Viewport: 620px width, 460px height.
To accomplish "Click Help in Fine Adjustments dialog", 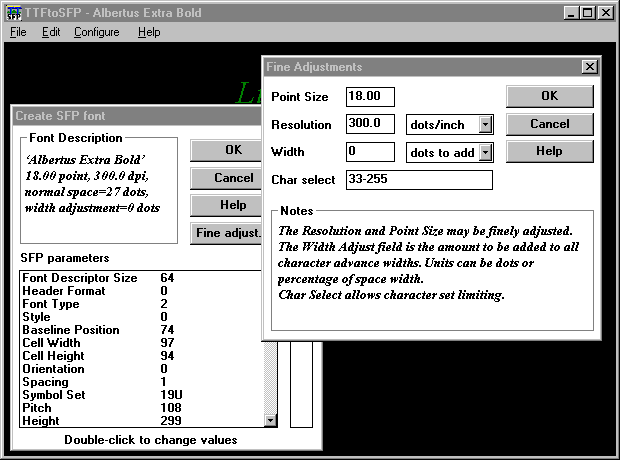I will click(550, 151).
